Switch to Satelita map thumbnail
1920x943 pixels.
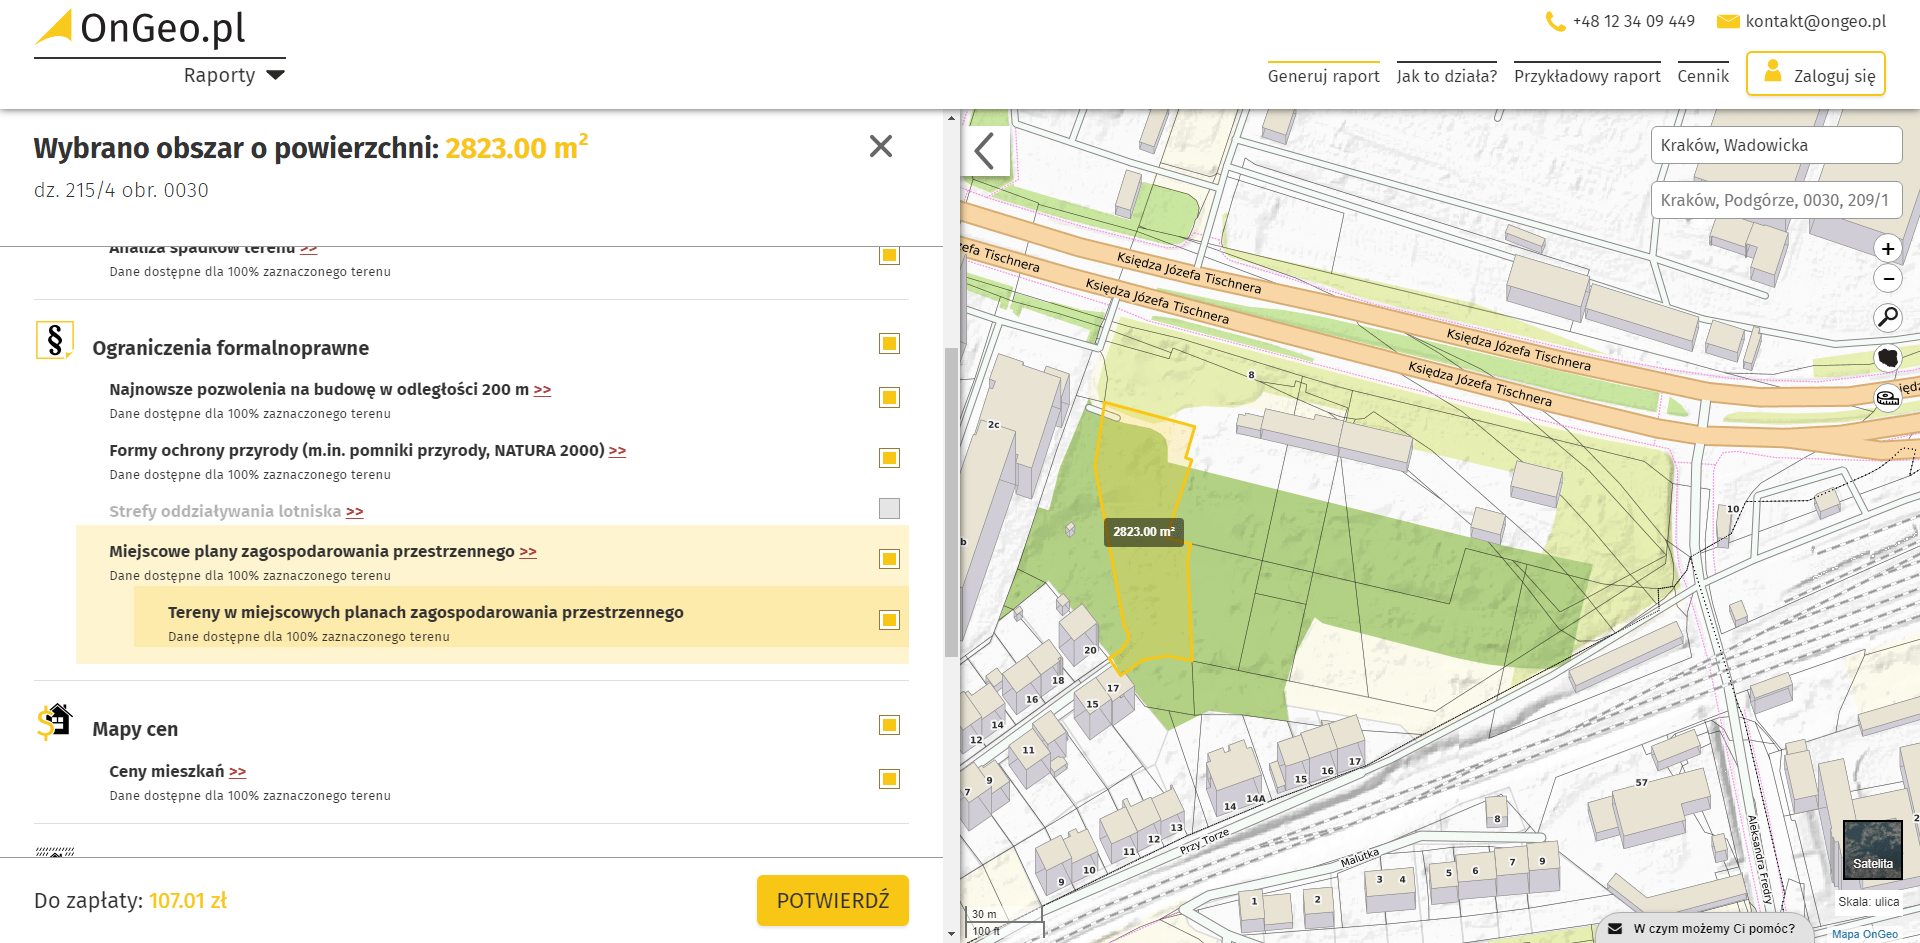pos(1872,850)
